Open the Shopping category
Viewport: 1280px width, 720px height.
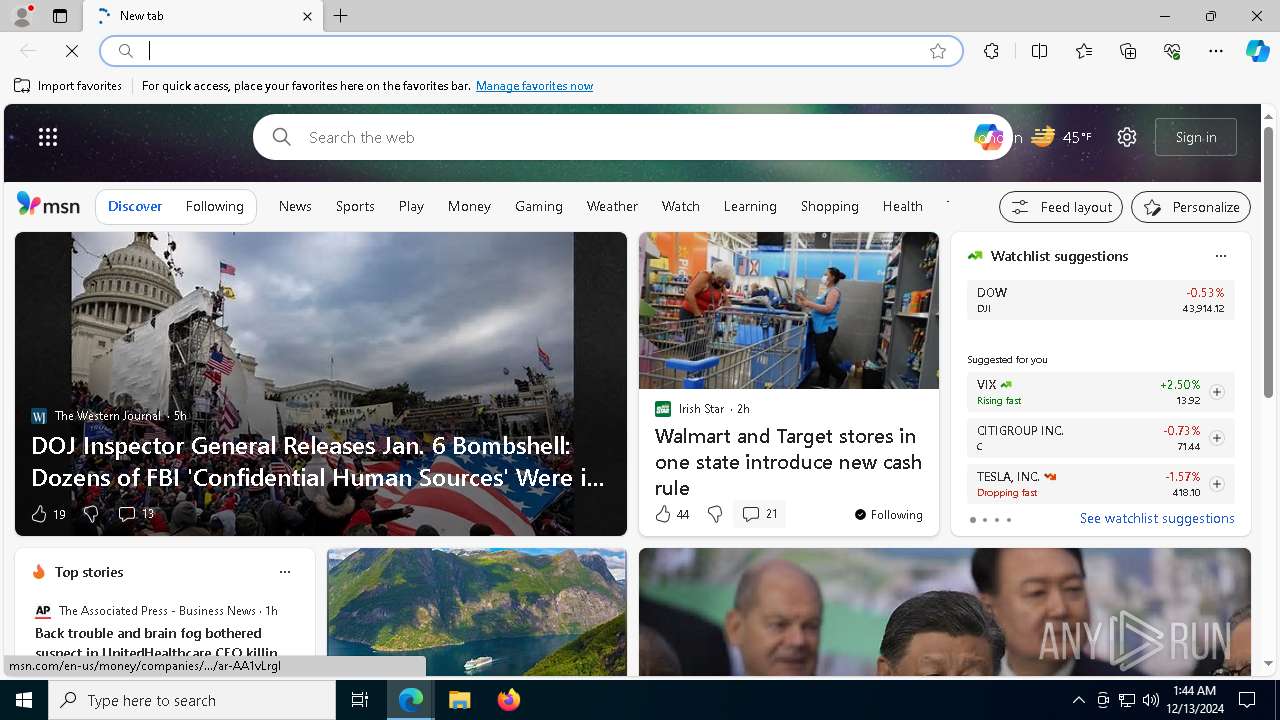[x=830, y=206]
